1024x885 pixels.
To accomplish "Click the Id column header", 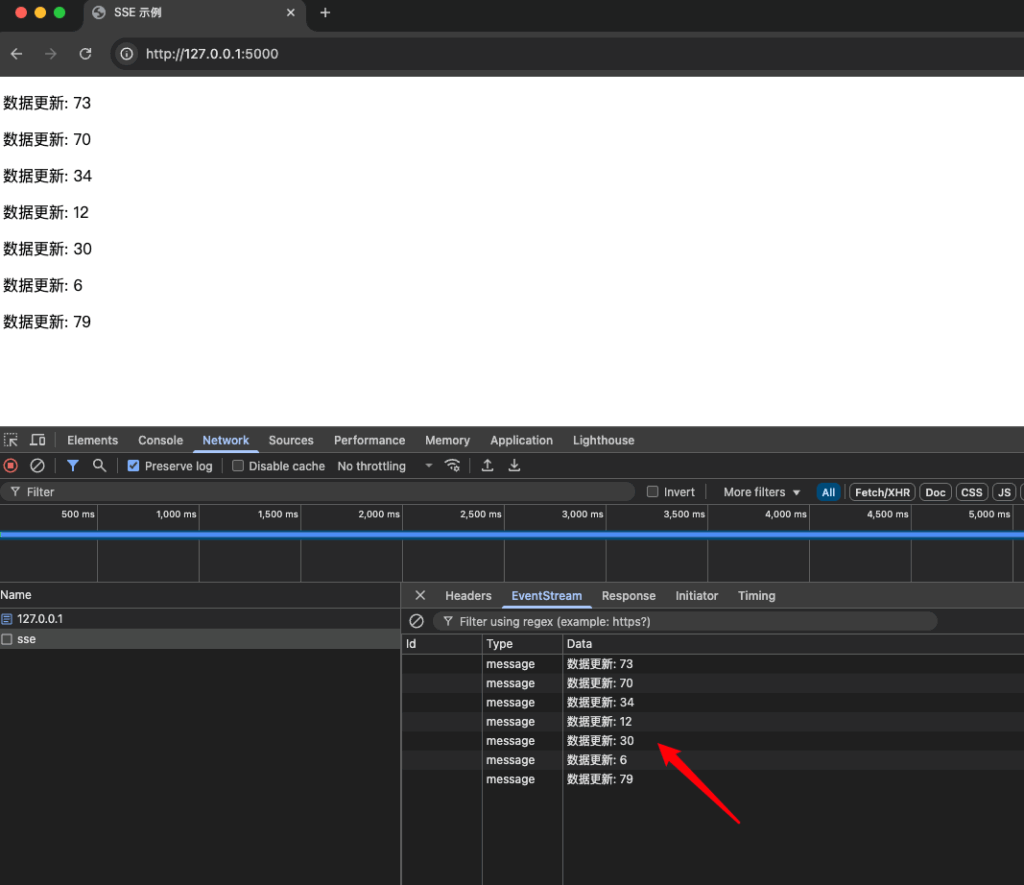I will tap(441, 643).
